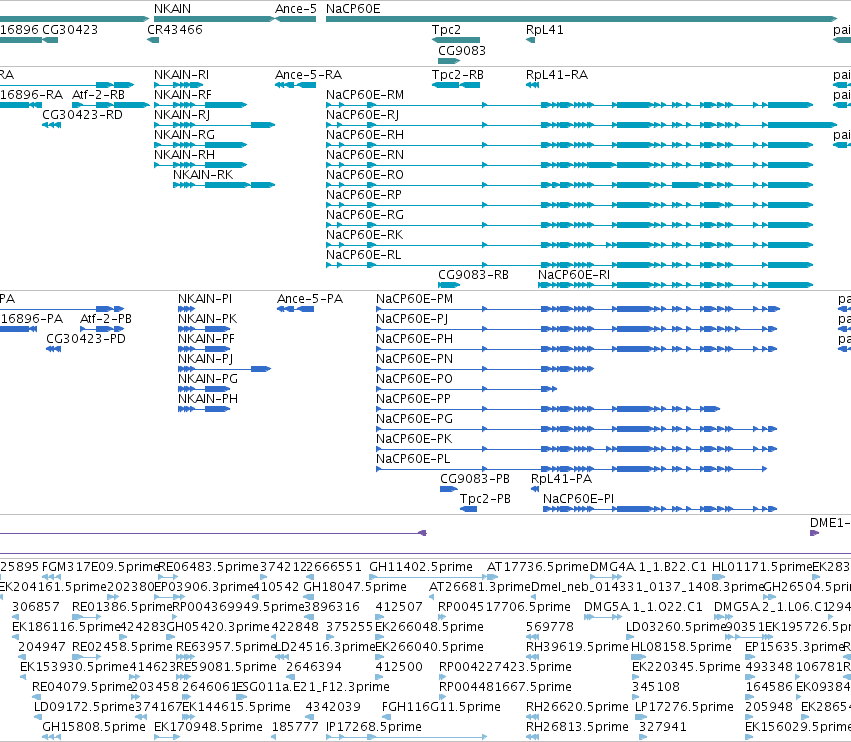Click the NKAIN-RJ transcript label
The width and height of the screenshot is (851, 742).
click(x=182, y=115)
